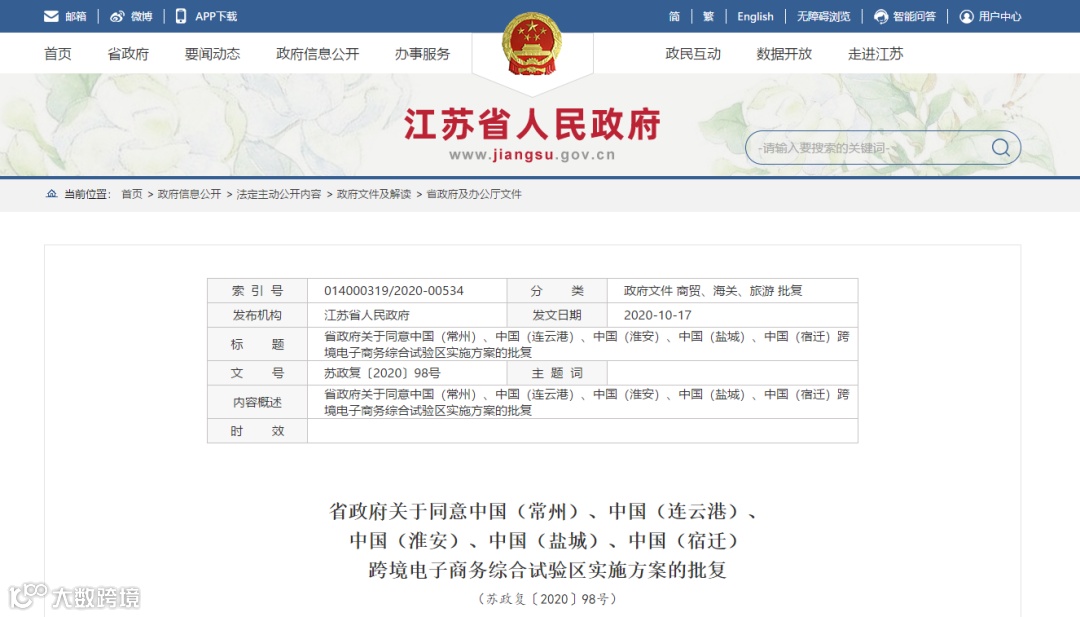Click the user center person icon

tap(966, 17)
